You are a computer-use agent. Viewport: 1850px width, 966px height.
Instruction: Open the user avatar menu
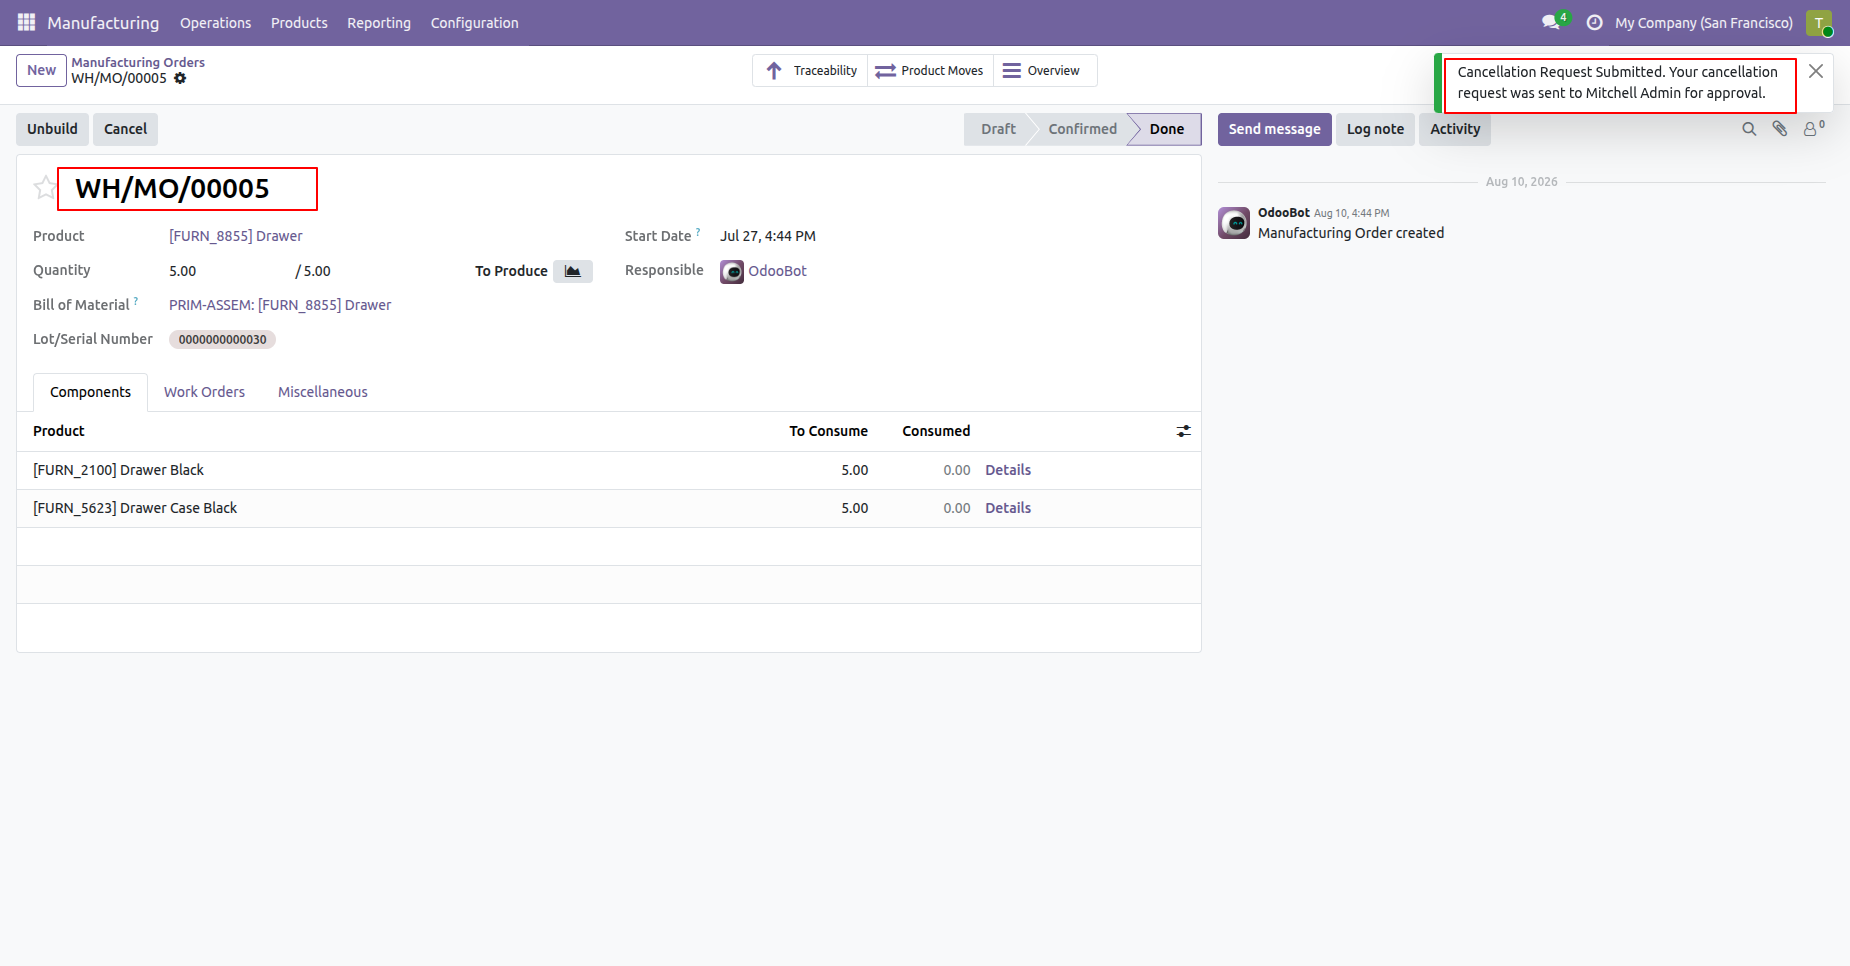(1819, 22)
